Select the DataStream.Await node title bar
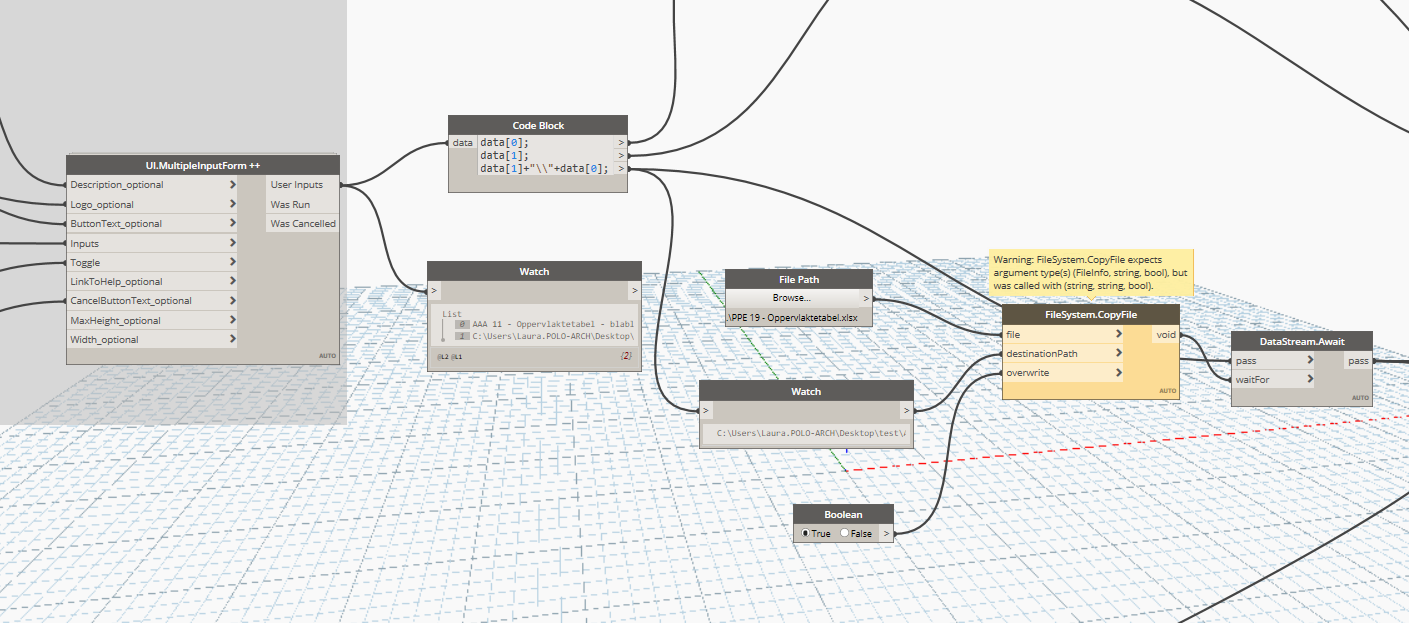Viewport: 1409px width, 623px height. [1302, 342]
